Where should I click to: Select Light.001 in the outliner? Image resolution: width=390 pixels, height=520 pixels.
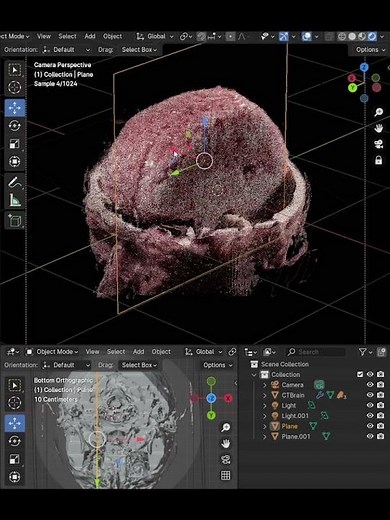click(295, 416)
